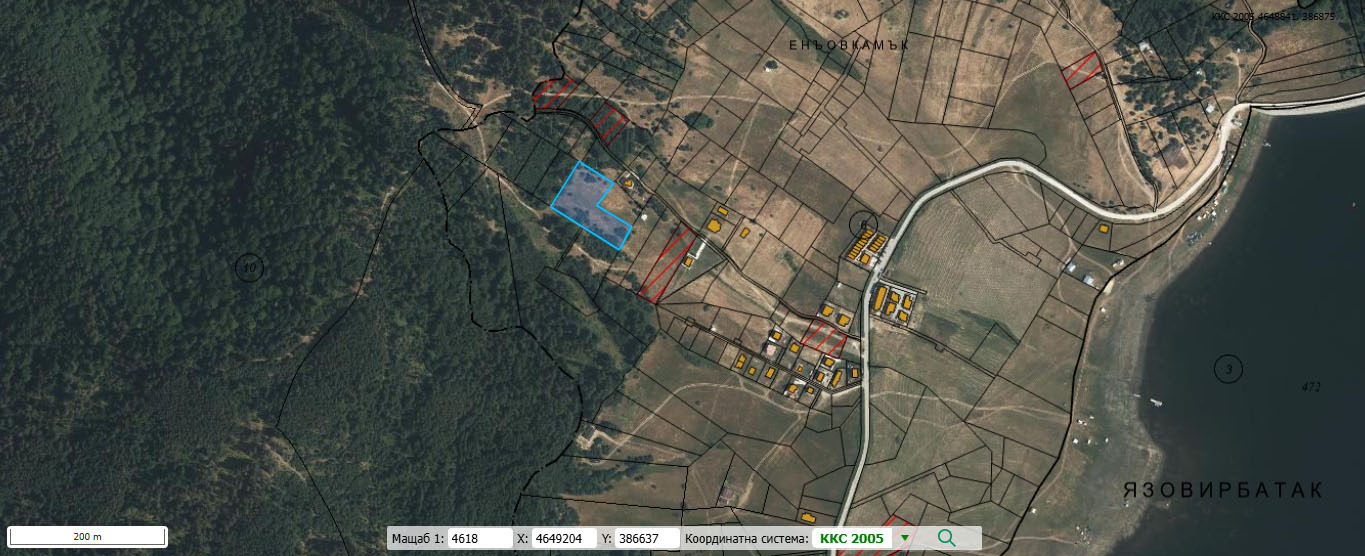The image size is (1365, 556).
Task: Click the circled number 6 marker
Action: pos(861,223)
